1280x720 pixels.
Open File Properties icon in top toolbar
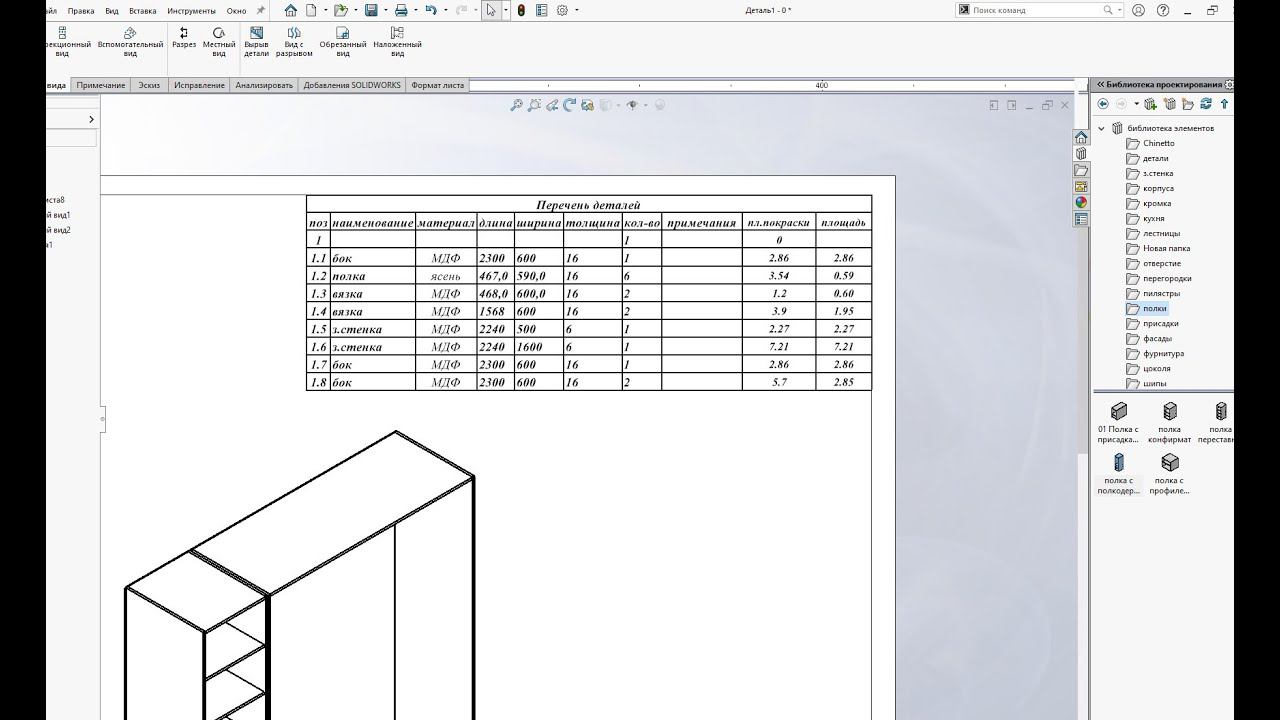point(541,10)
